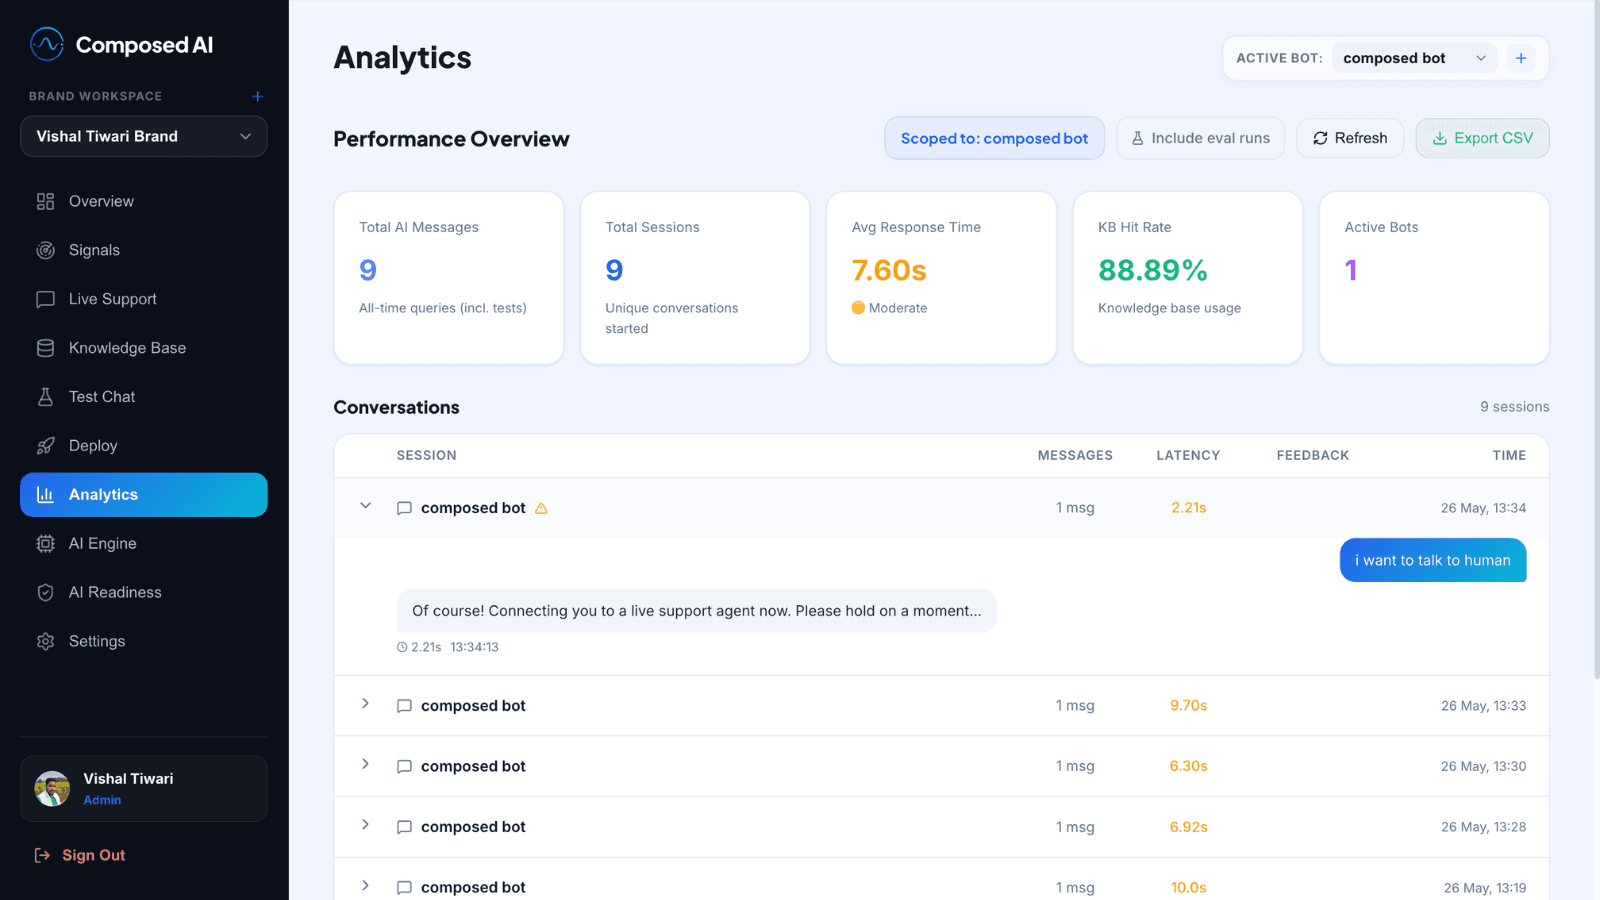This screenshot has height=900, width=1600.
Task: Click the warning triangle icon on 13:34 session
Action: pyautogui.click(x=541, y=508)
